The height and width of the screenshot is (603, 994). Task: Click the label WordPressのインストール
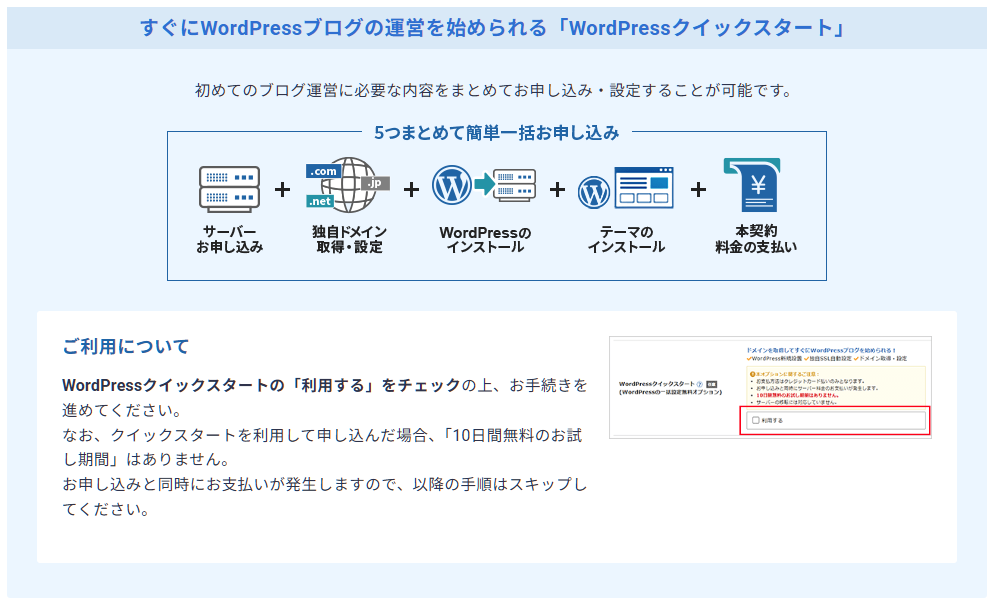(x=485, y=239)
